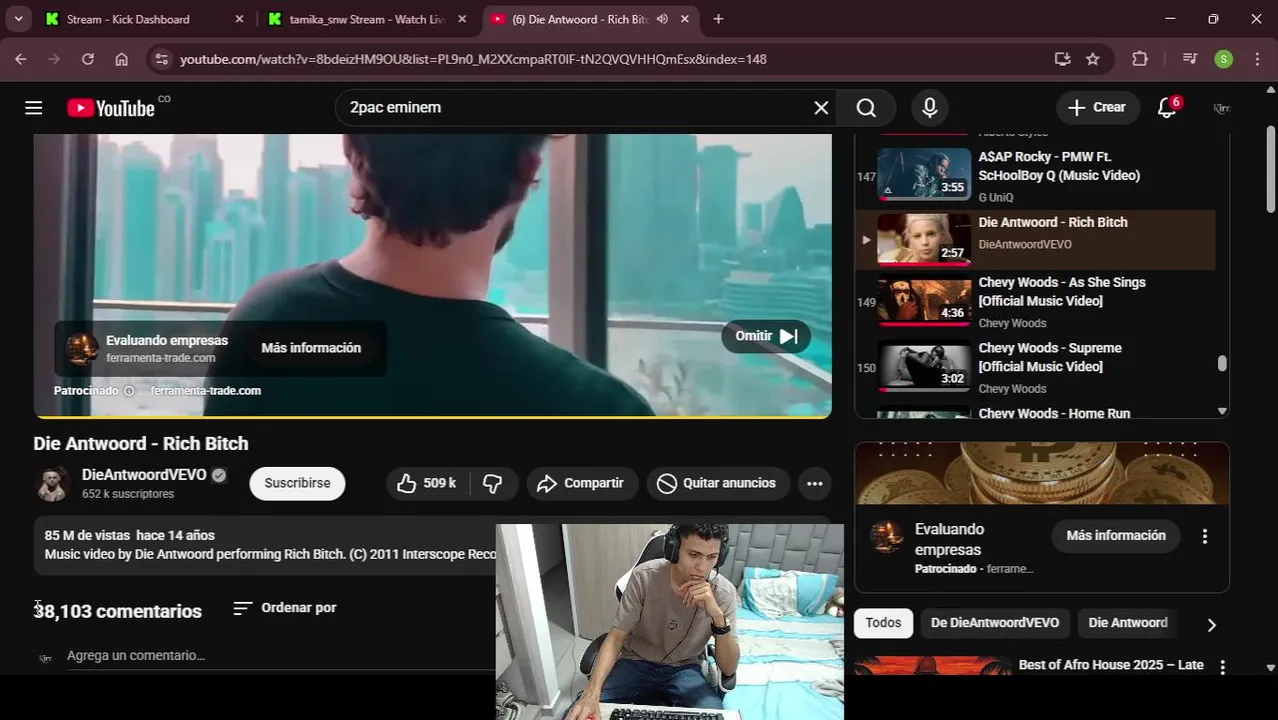This screenshot has width=1278, height=720.
Task: Switch to tamika_snw Stream tab
Action: [x=366, y=19]
